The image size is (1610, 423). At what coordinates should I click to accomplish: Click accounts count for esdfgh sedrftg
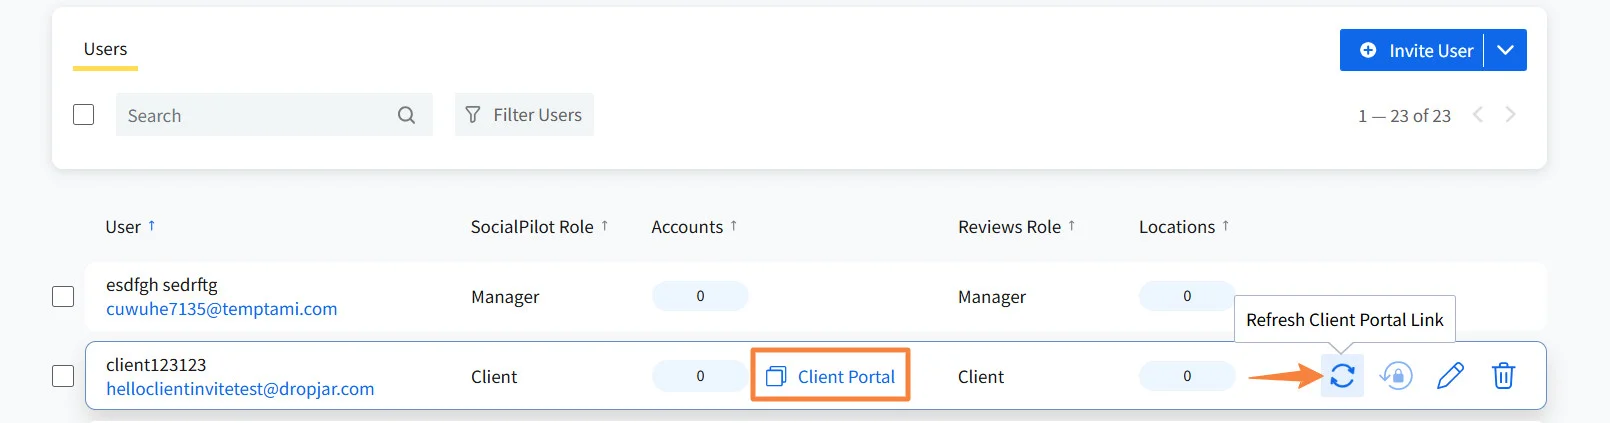(700, 296)
